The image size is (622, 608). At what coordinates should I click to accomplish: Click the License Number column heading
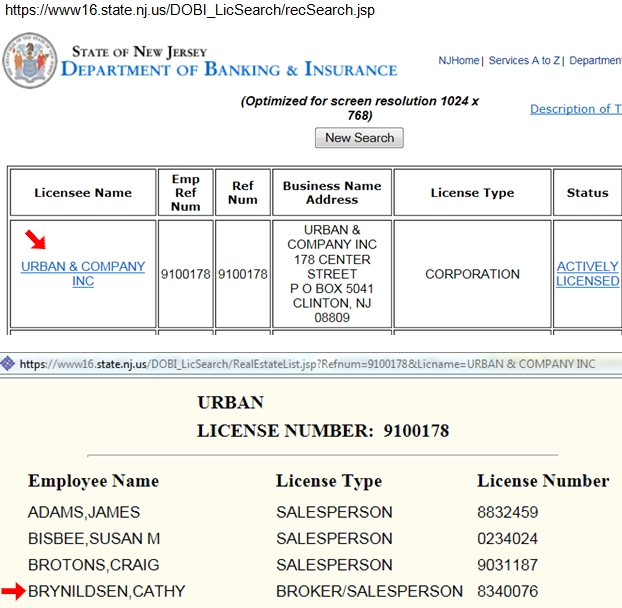pyautogui.click(x=543, y=481)
